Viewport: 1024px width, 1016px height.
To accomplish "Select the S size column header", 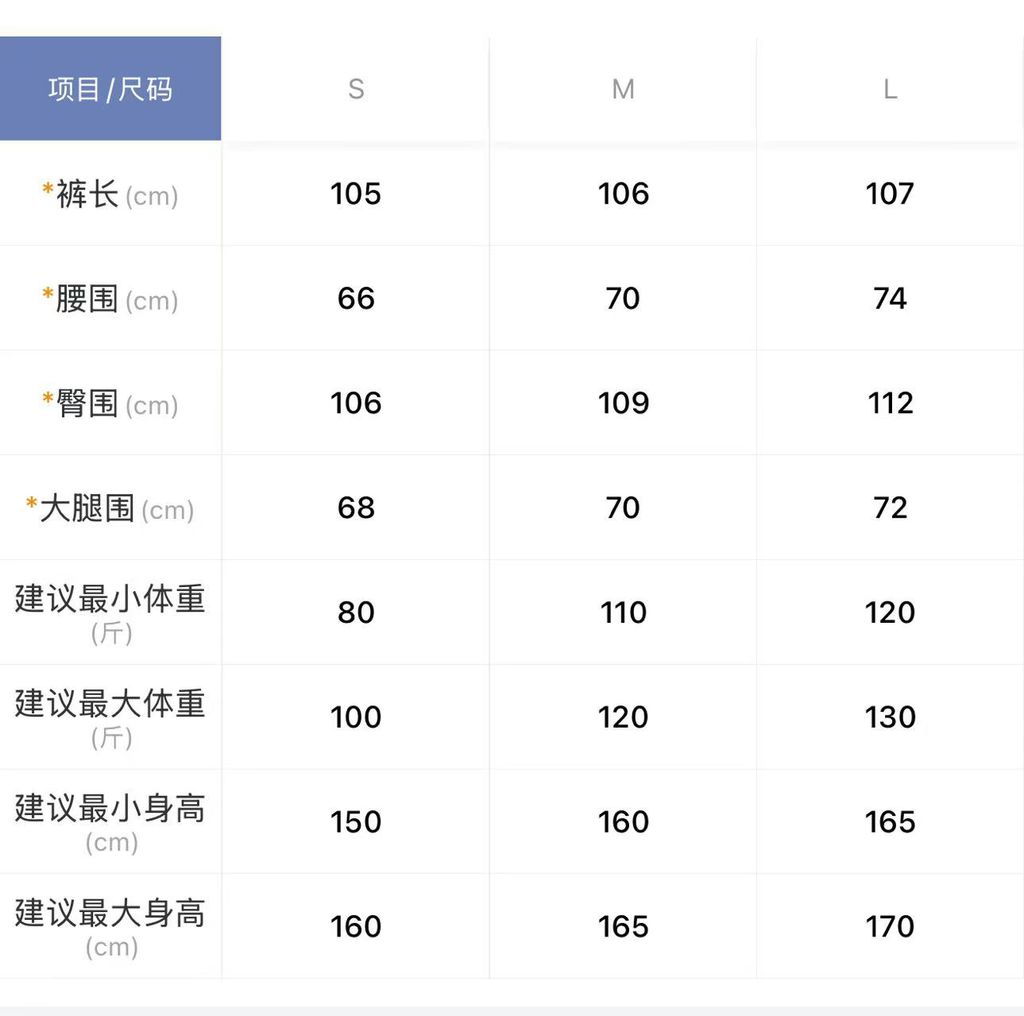I will (356, 90).
